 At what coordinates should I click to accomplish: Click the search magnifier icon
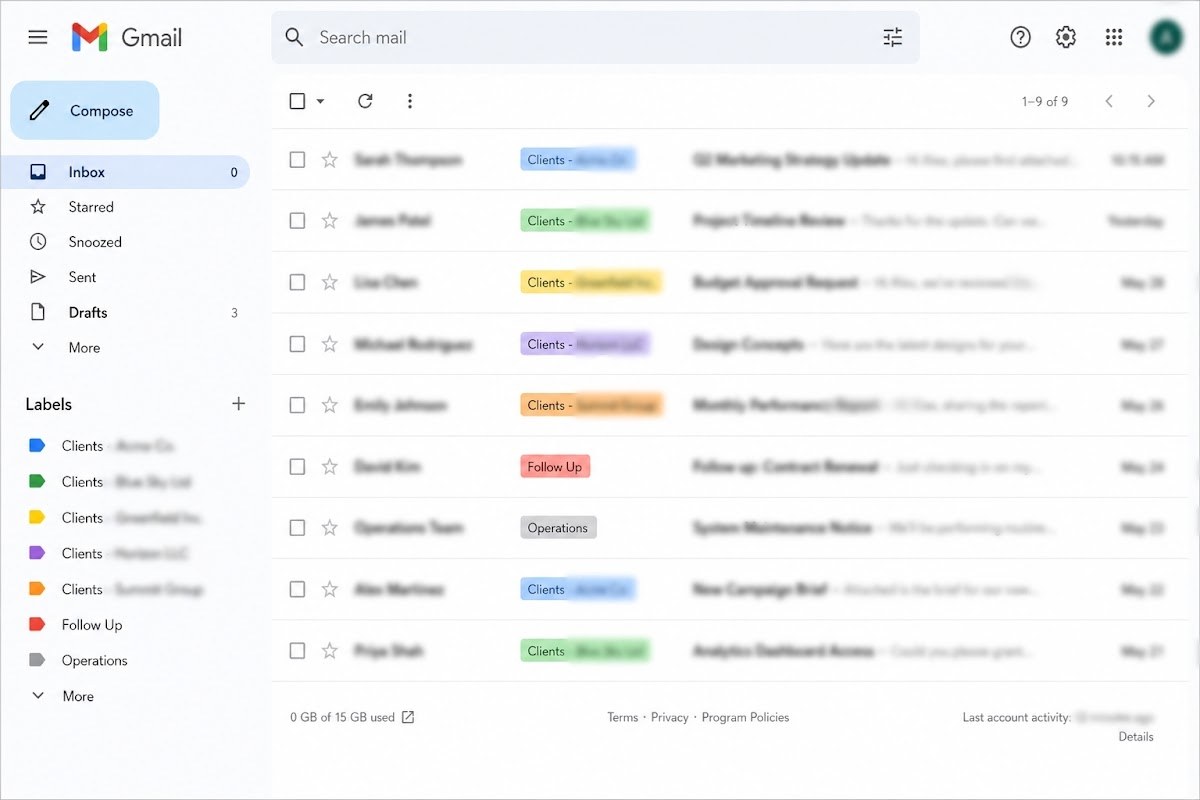pos(294,37)
